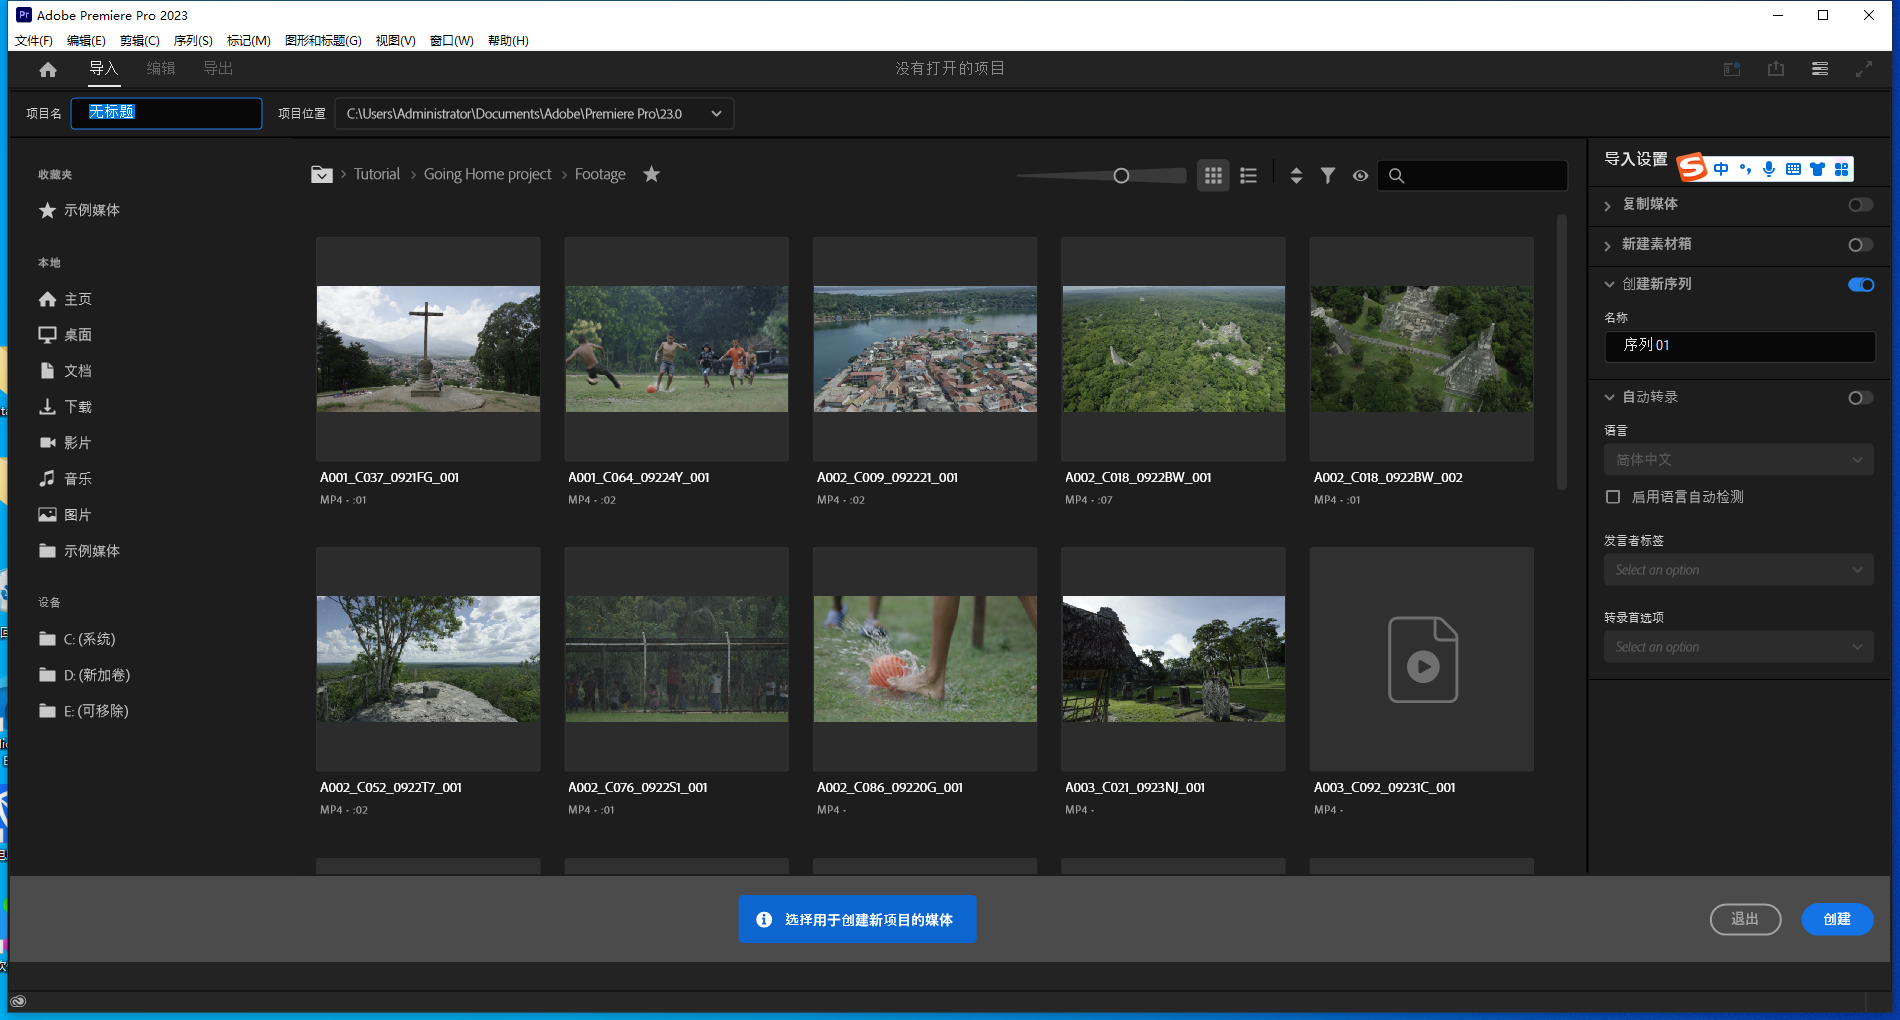Switch to list view in the media browser
Viewport: 1900px width, 1020px height.
1247,175
